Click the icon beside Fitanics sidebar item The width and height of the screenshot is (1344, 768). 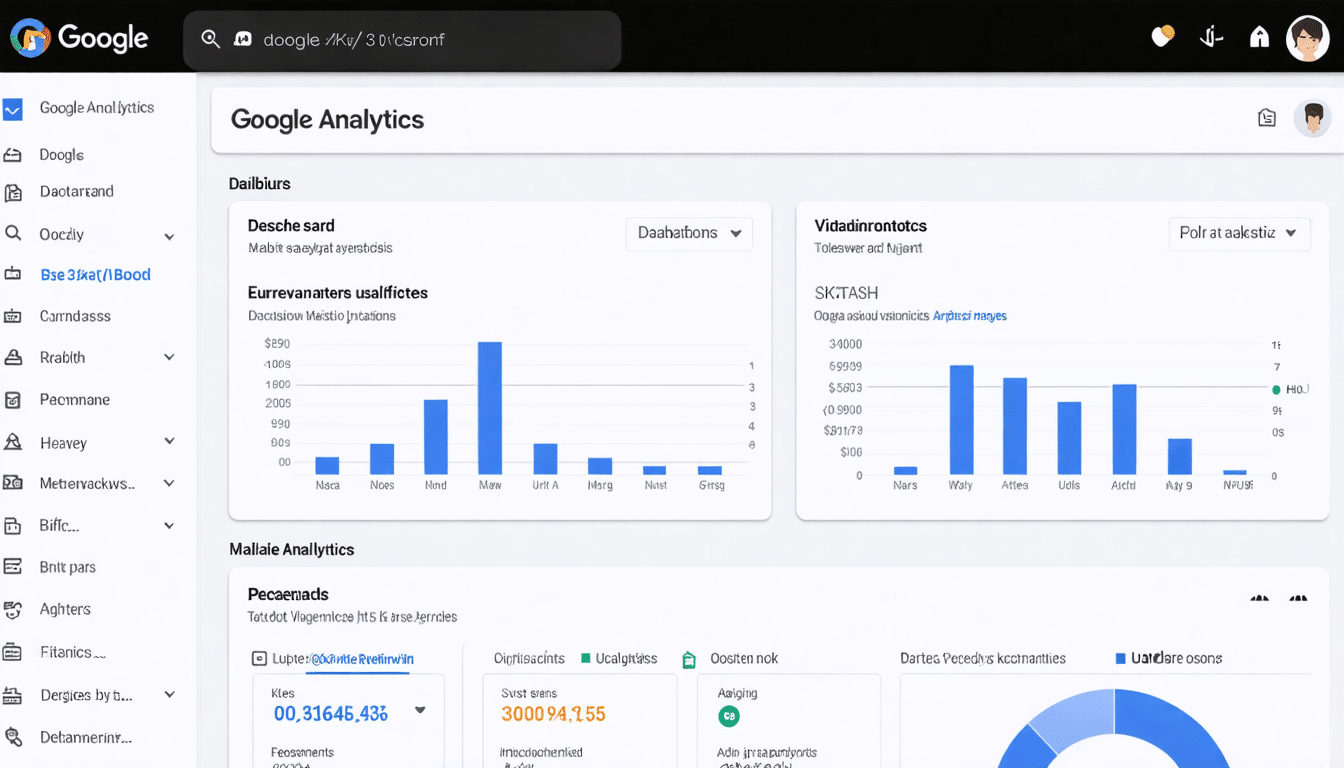[13, 652]
